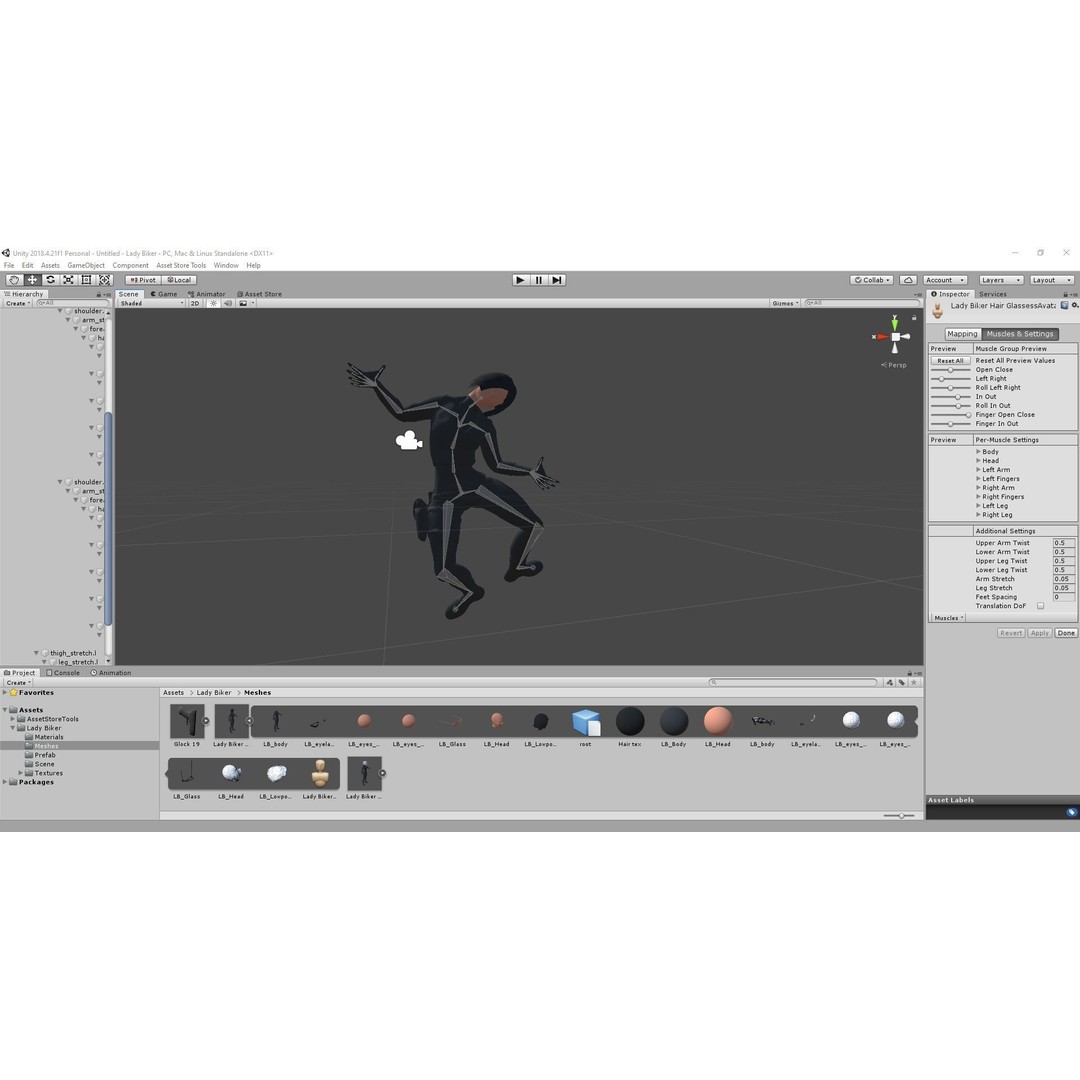Click the Apply button

pos(1040,633)
